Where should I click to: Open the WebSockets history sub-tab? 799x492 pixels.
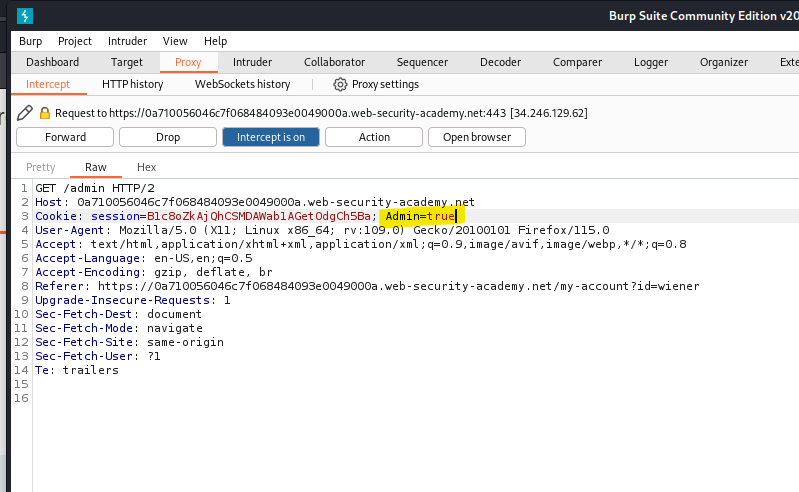coord(243,84)
